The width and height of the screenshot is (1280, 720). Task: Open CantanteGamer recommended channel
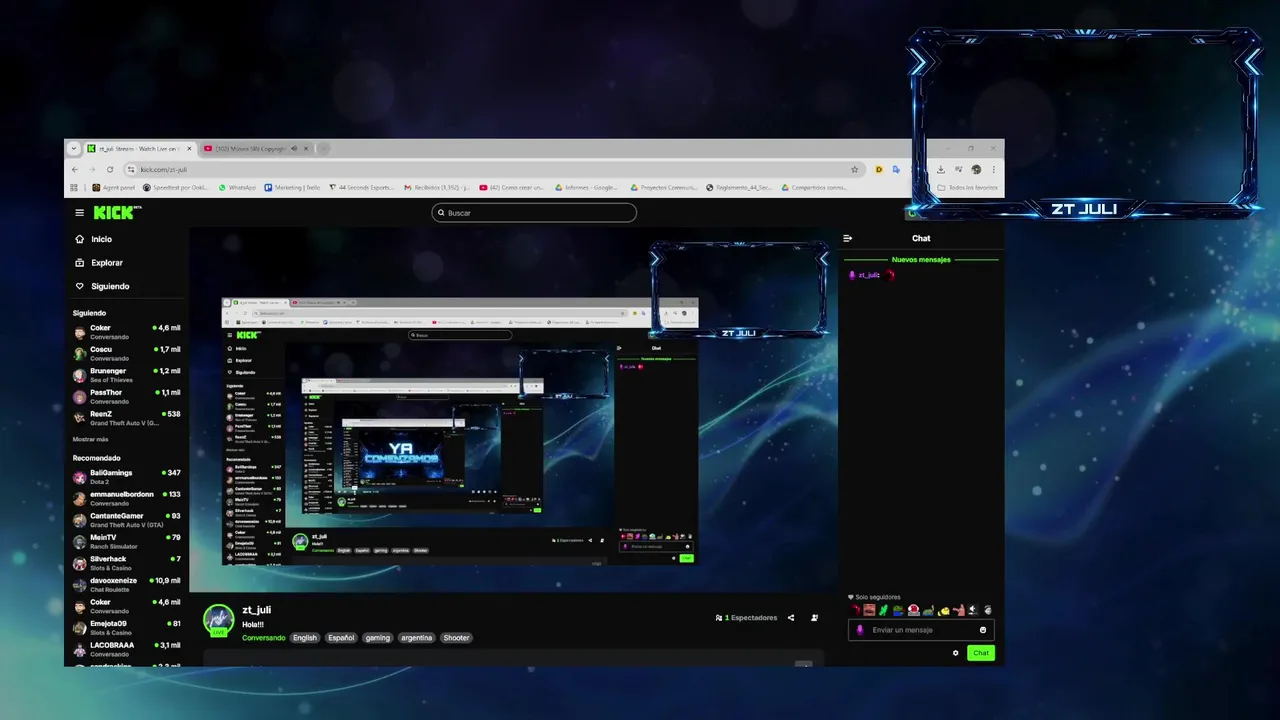(127, 520)
